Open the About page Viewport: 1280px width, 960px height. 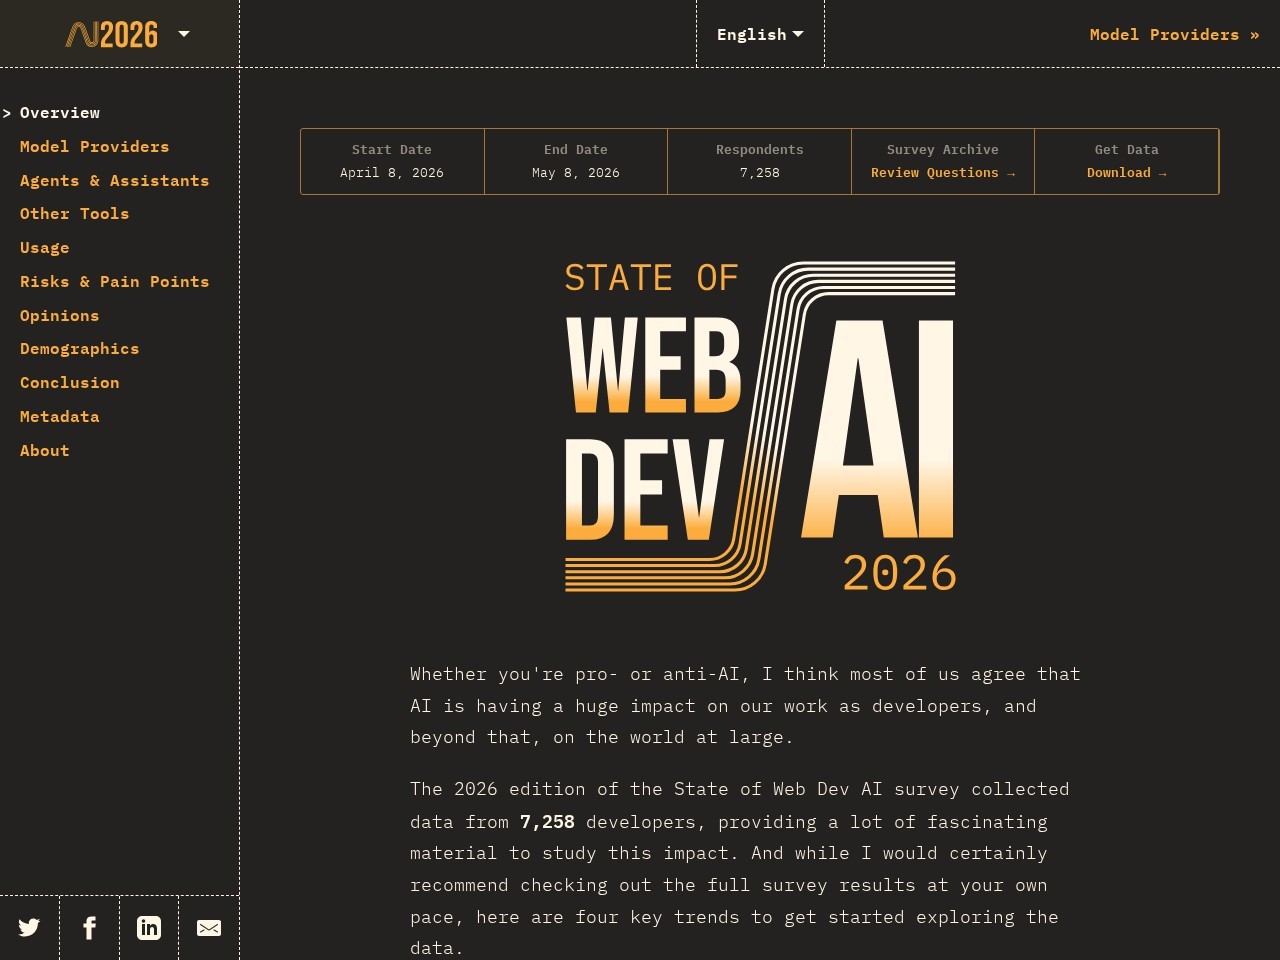pyautogui.click(x=44, y=450)
